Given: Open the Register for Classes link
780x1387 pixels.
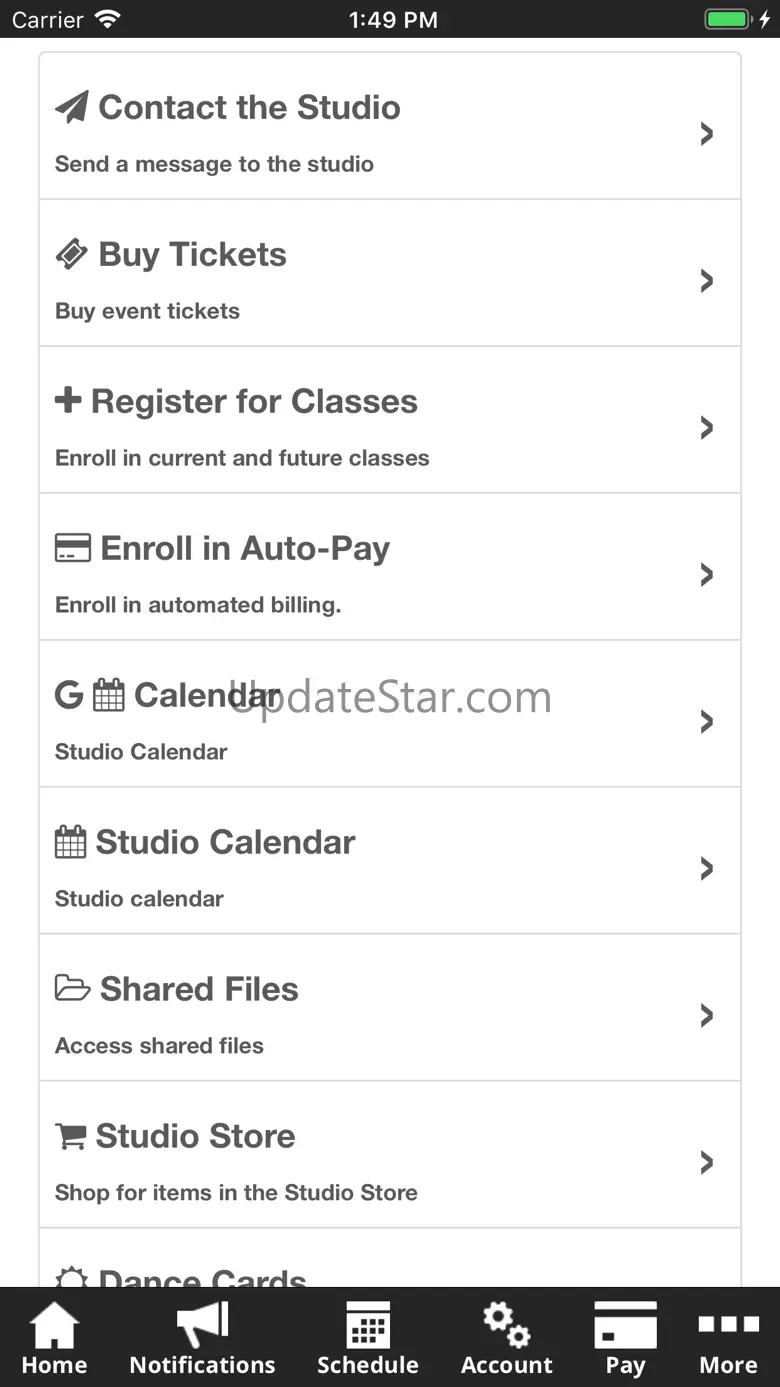Looking at the screenshot, I should click(390, 420).
